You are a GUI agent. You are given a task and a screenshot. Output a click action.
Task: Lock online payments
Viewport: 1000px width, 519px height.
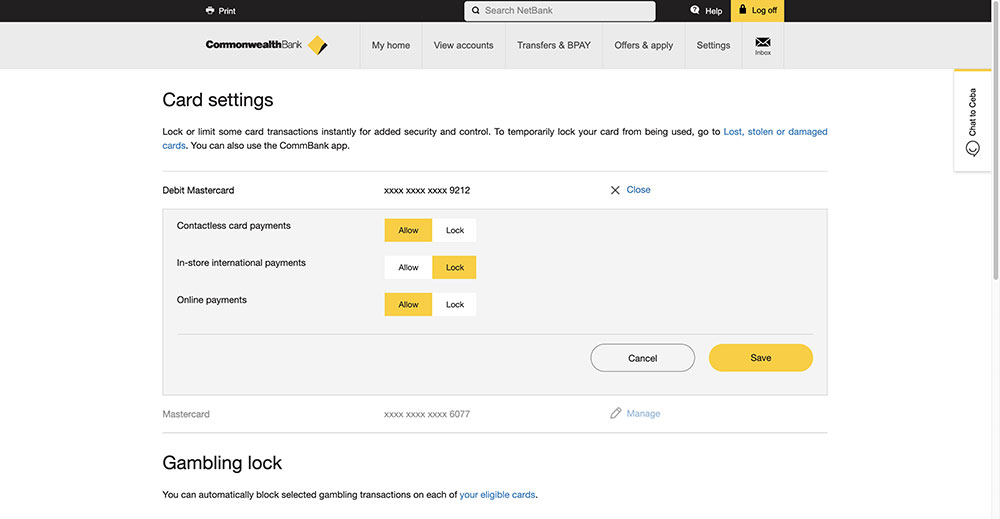pos(454,304)
